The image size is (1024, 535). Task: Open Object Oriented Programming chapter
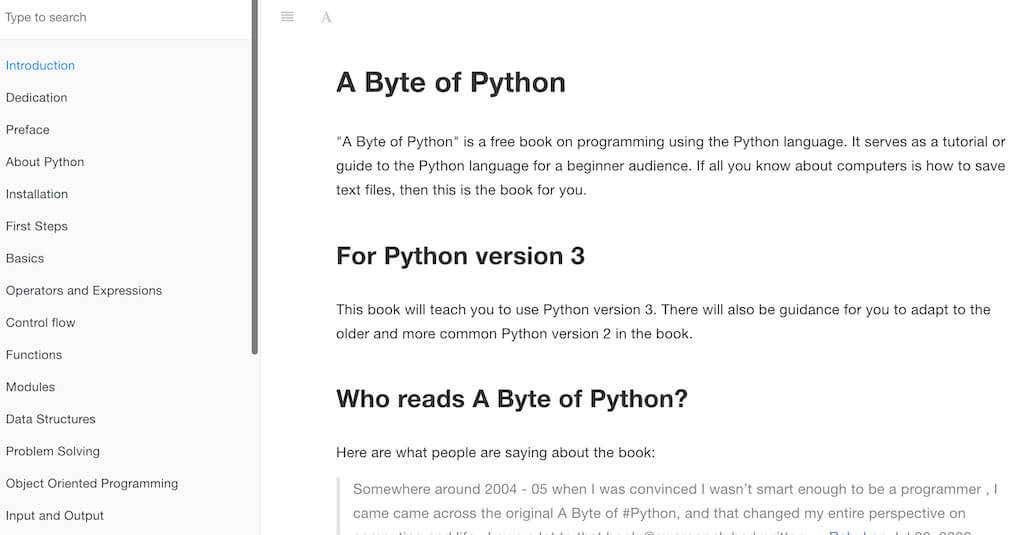92,483
